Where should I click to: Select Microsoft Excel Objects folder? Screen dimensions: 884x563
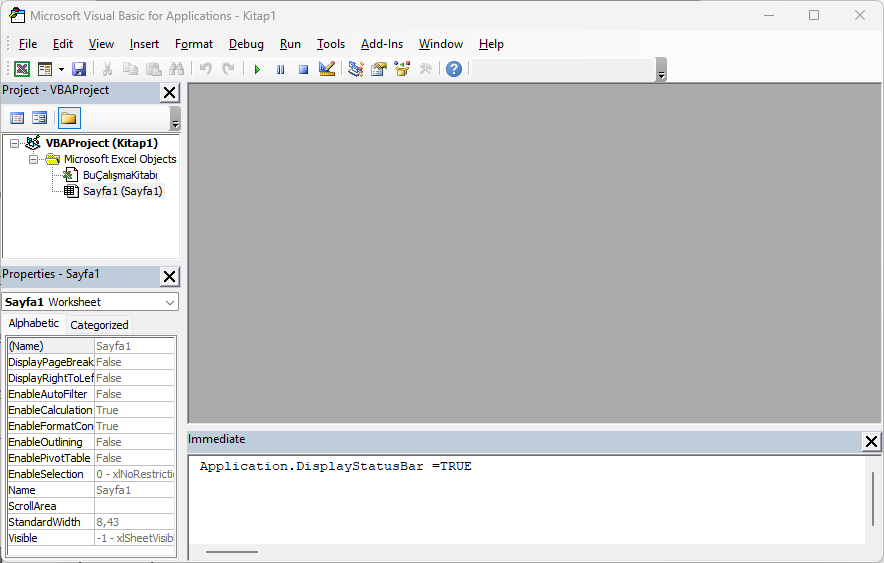(x=120, y=159)
